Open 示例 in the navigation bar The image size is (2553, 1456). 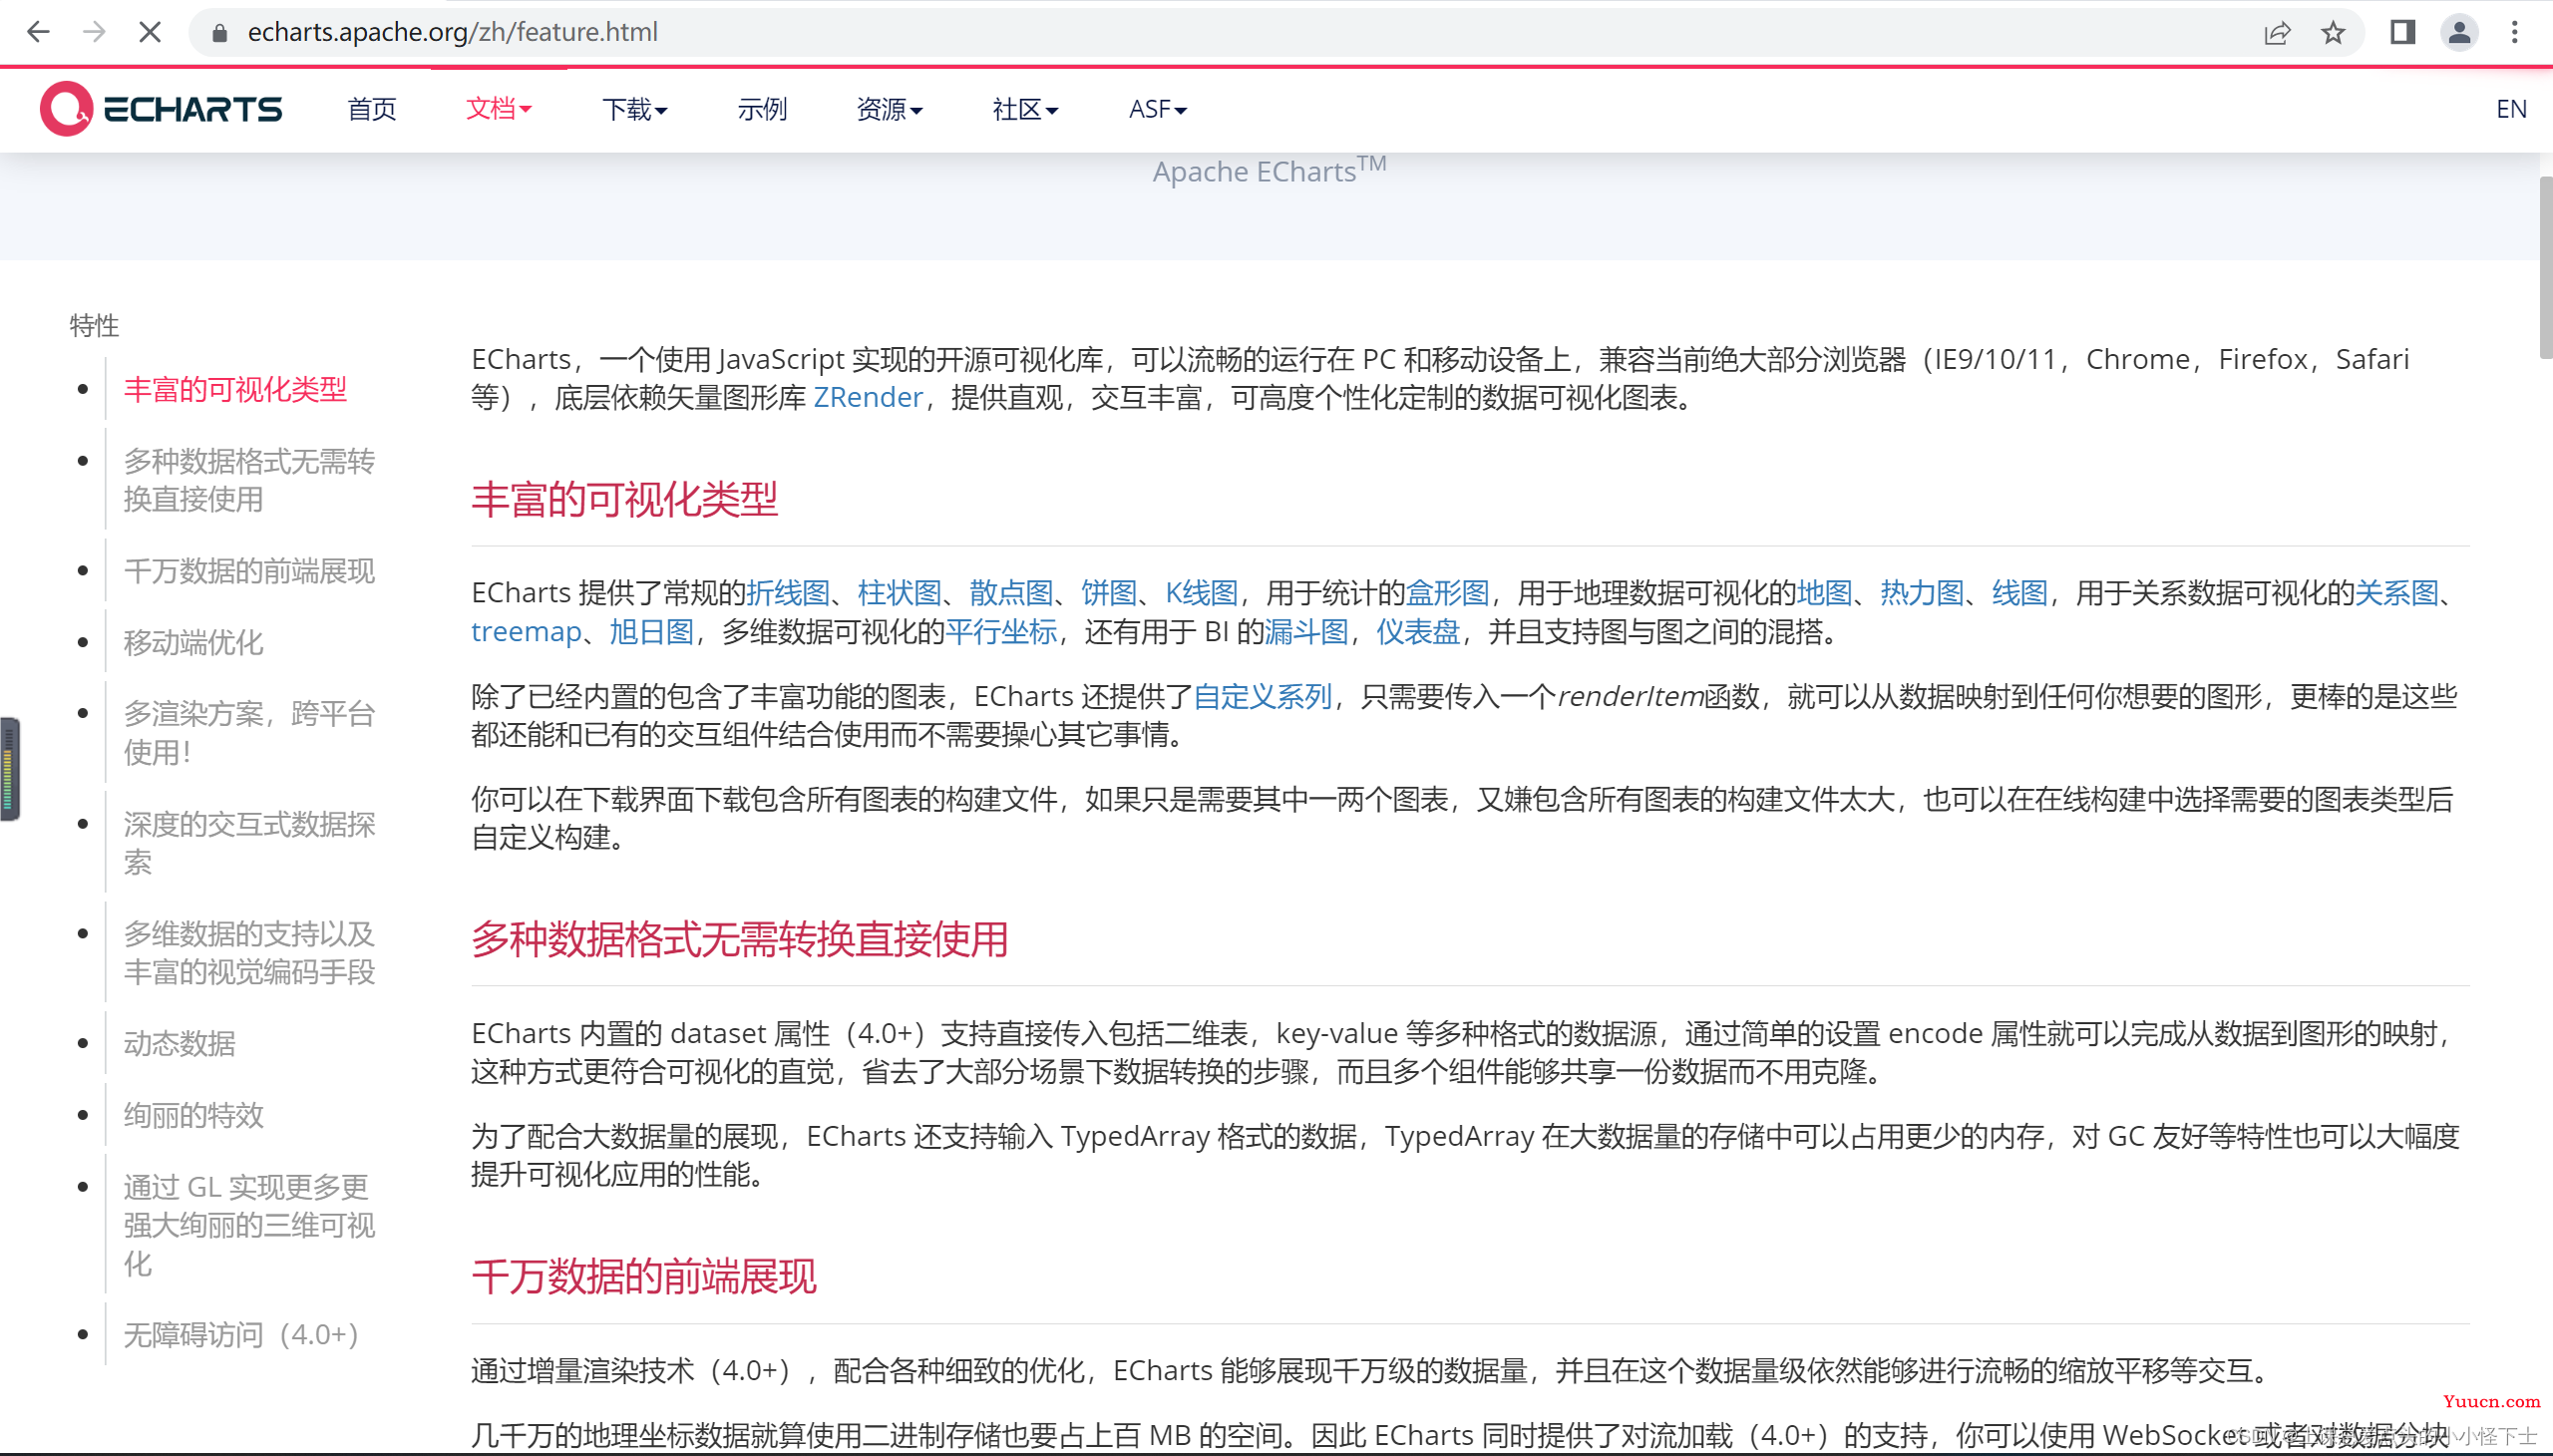(763, 108)
